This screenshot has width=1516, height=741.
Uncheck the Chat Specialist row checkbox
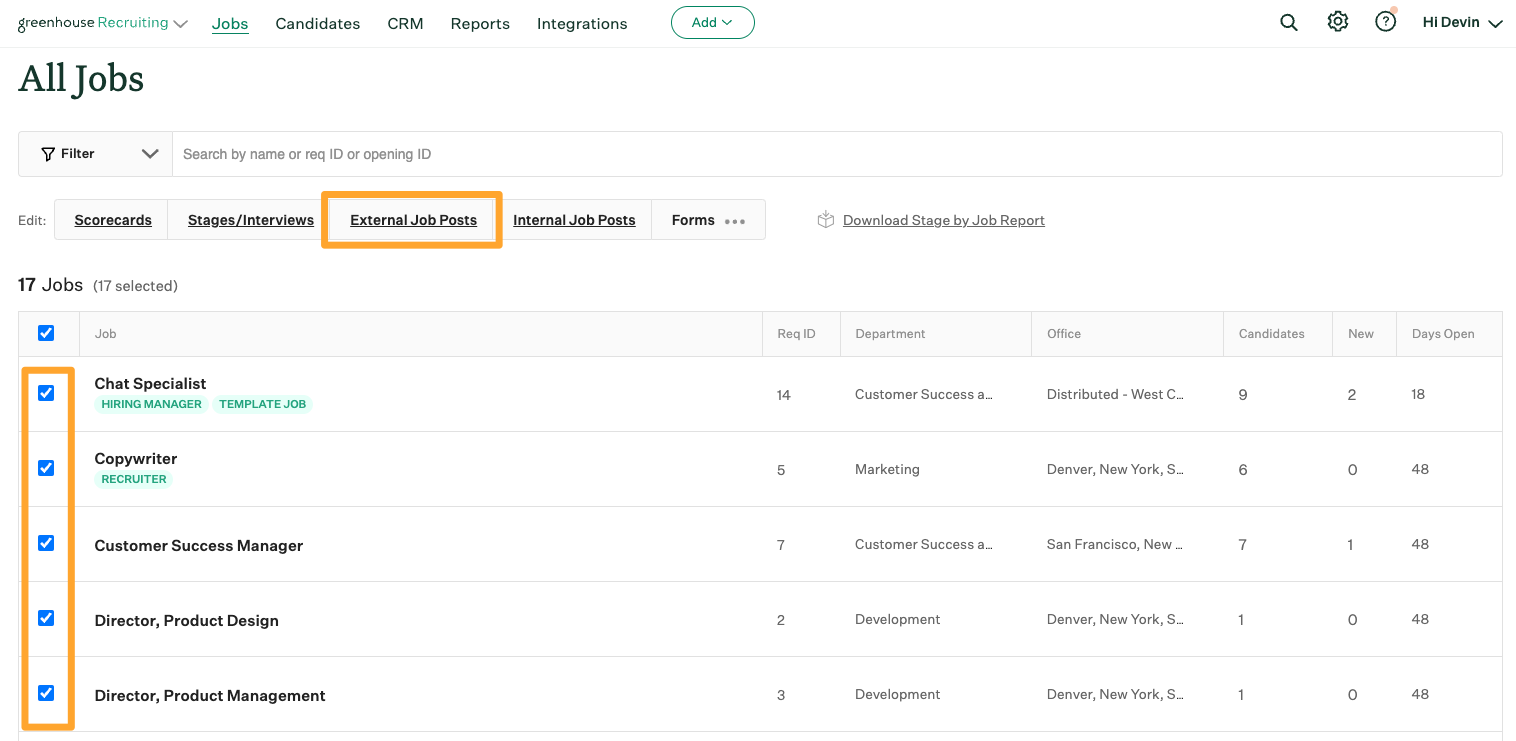[46, 393]
